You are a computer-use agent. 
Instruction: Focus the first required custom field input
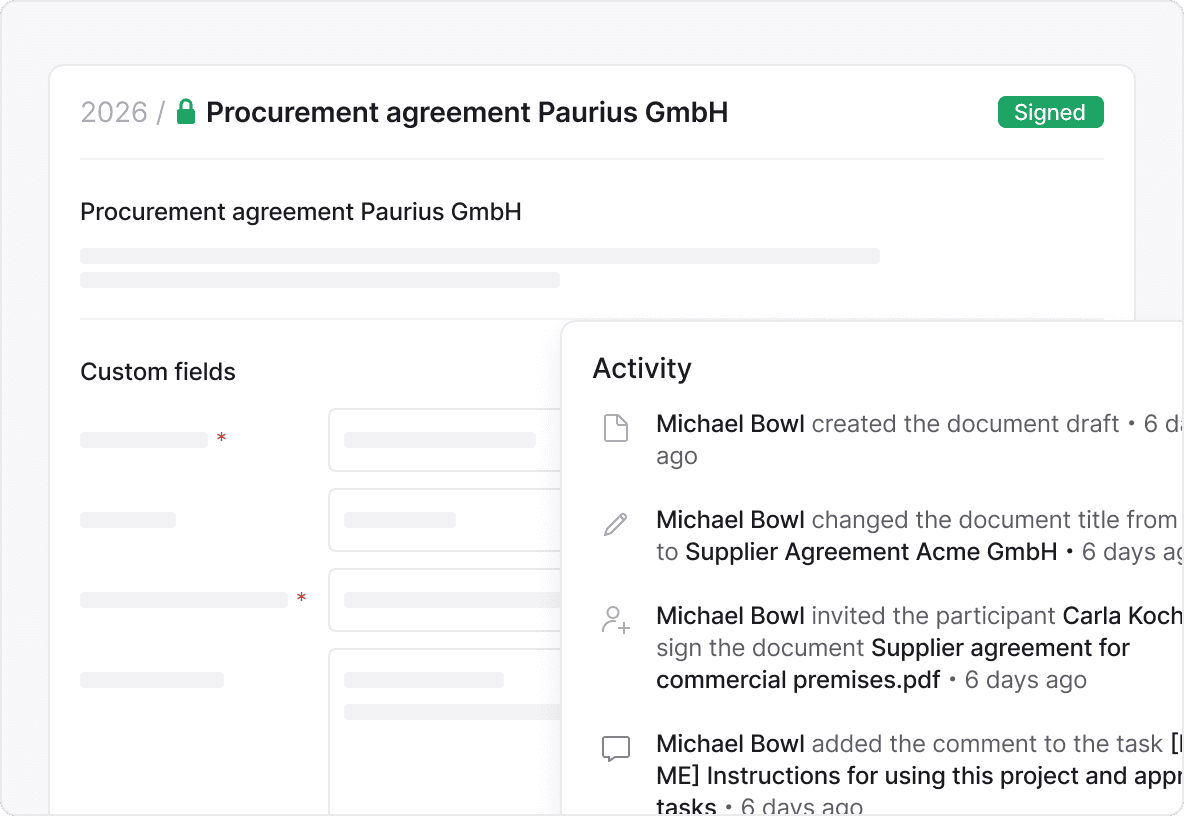pyautogui.click(x=444, y=440)
